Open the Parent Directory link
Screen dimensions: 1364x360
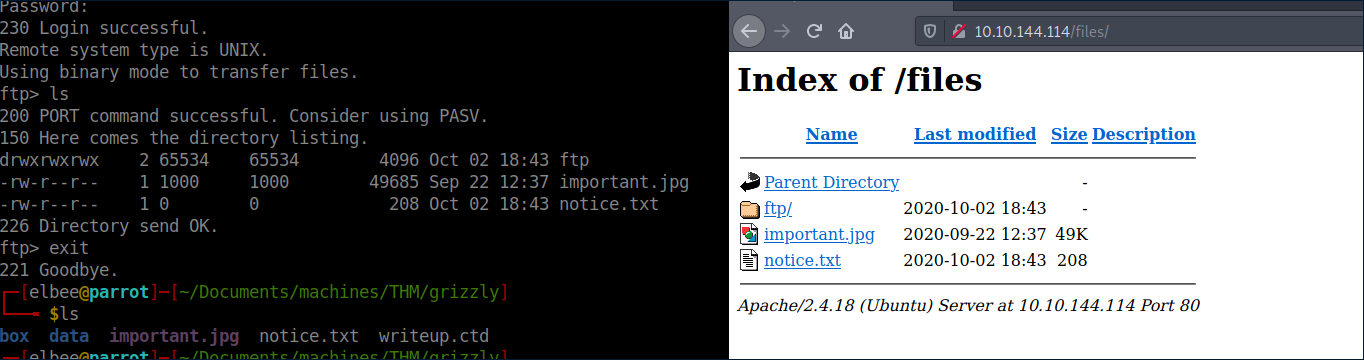[x=831, y=182]
